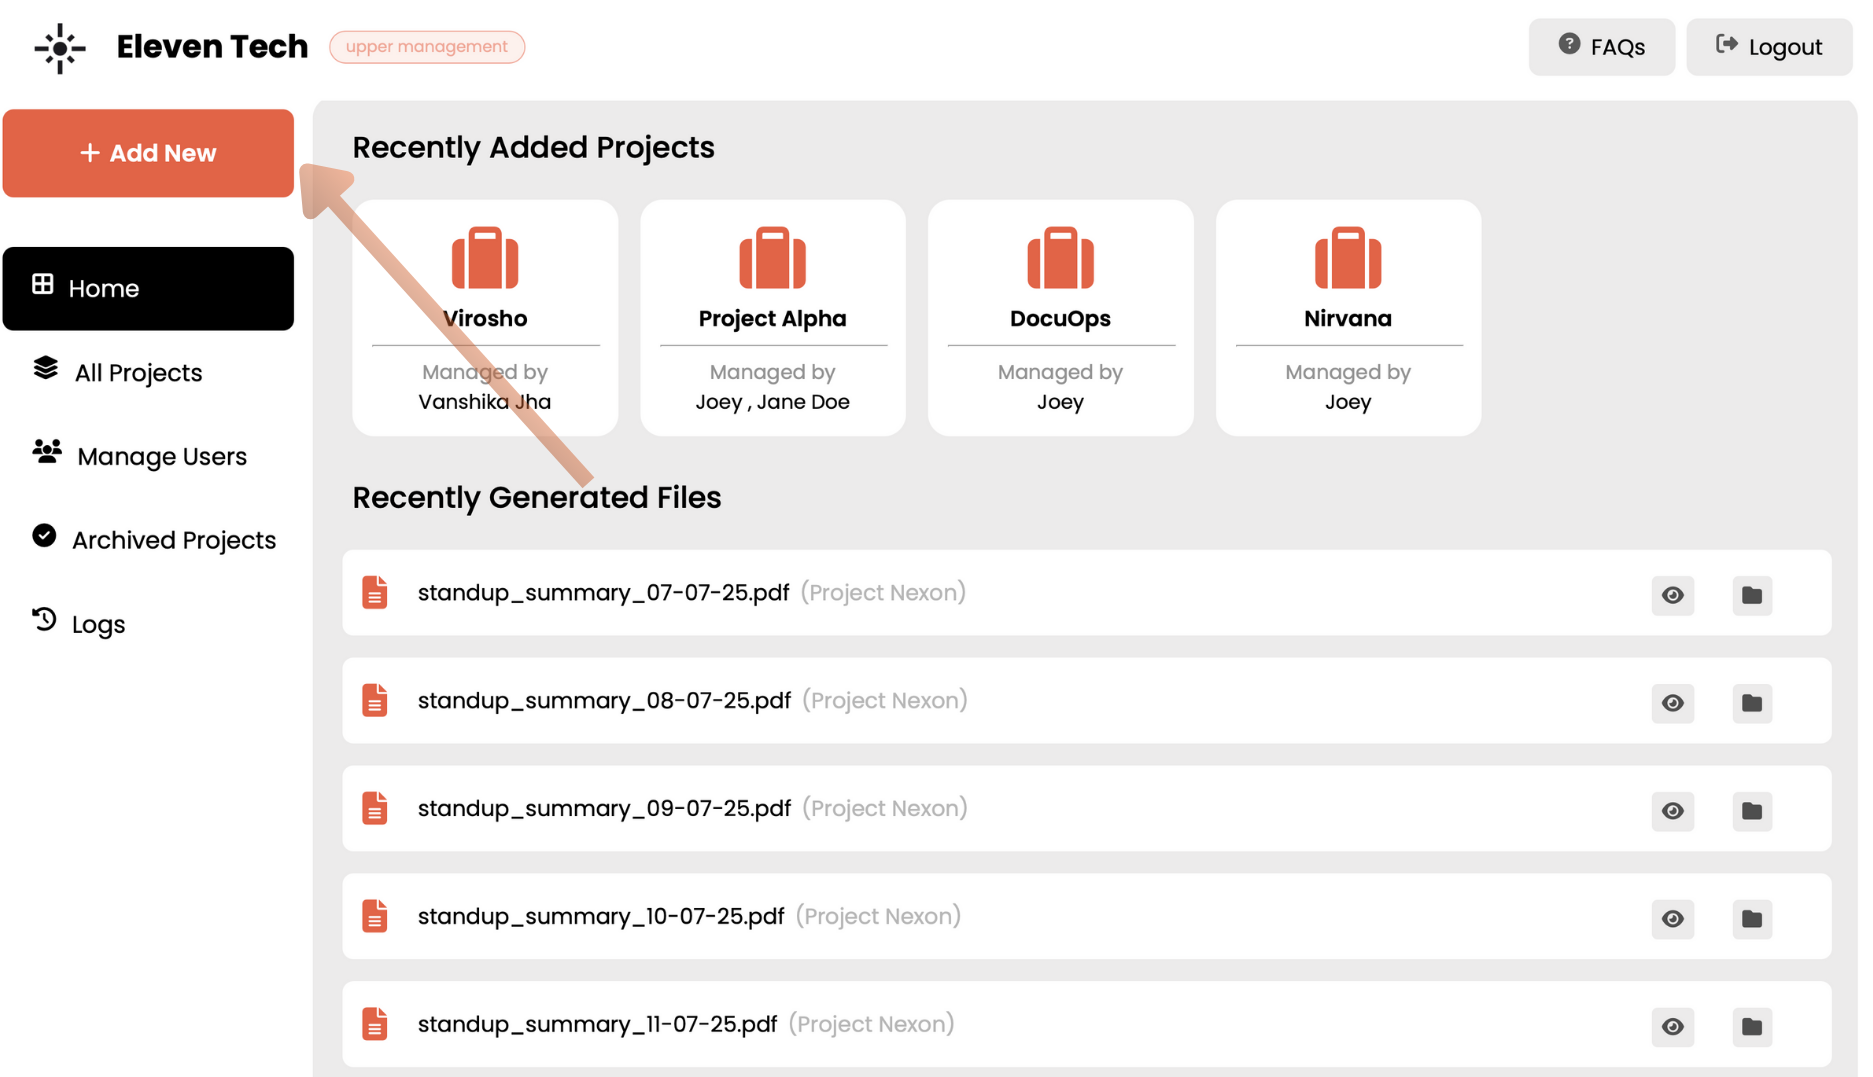Open folder for standup_summary_09-07-25.pdf
This screenshot has height=1077, width=1873.
(x=1751, y=811)
